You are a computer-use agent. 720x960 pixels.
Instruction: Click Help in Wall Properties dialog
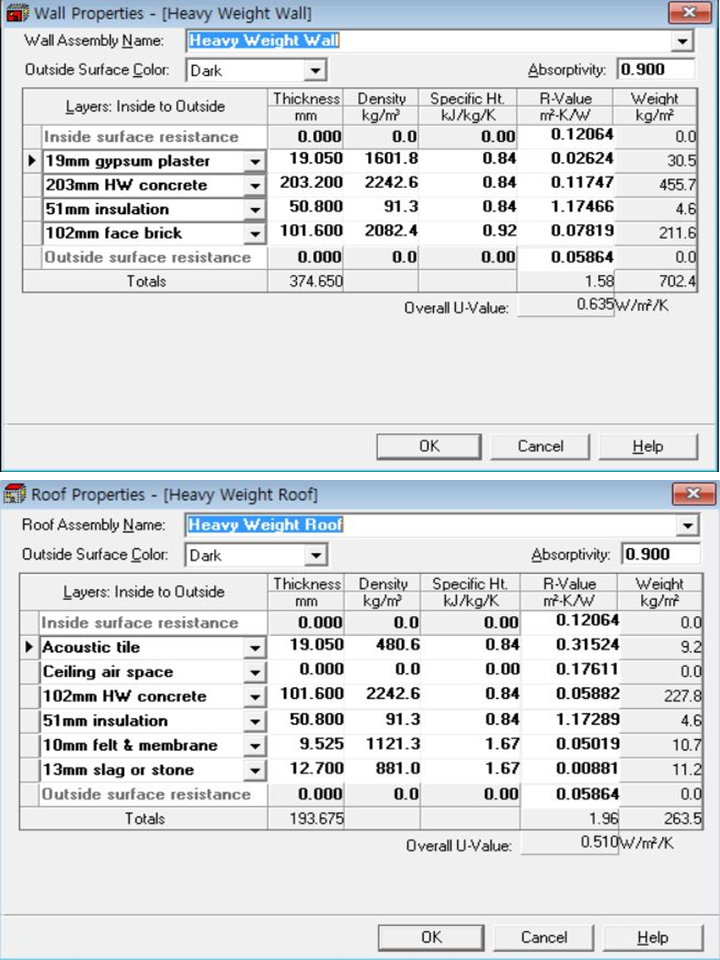pos(647,446)
